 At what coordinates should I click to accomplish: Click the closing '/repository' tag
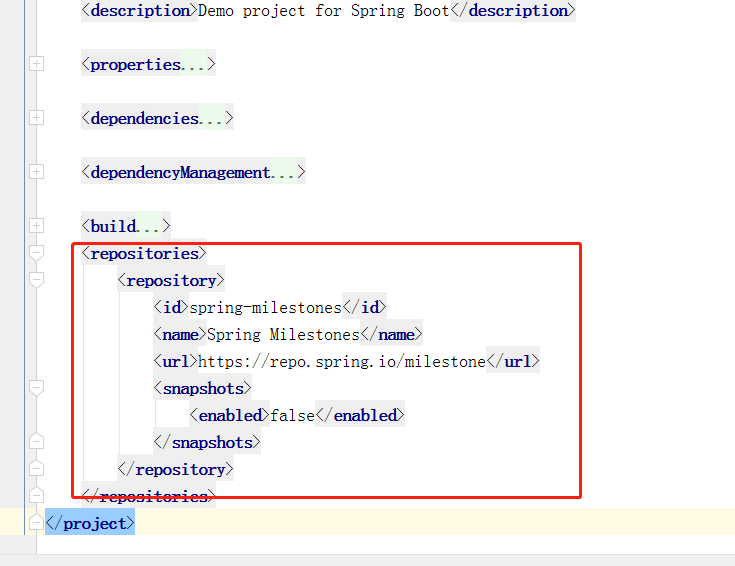pos(175,469)
